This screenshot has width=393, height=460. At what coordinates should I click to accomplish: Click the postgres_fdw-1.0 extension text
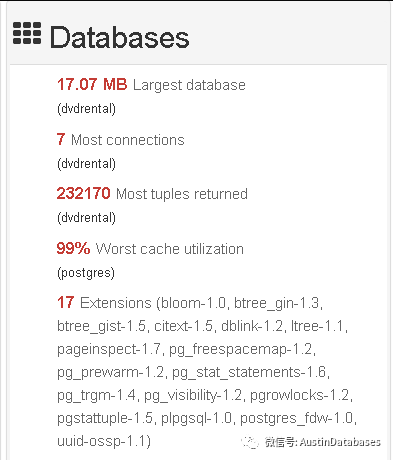(x=296, y=418)
